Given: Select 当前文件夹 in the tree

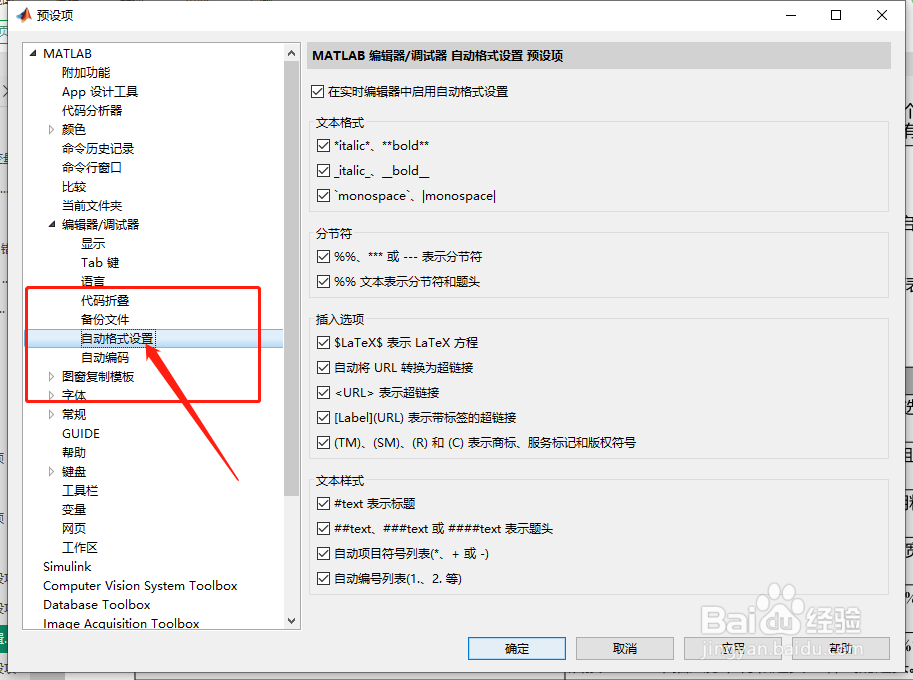Looking at the screenshot, I should (92, 206).
